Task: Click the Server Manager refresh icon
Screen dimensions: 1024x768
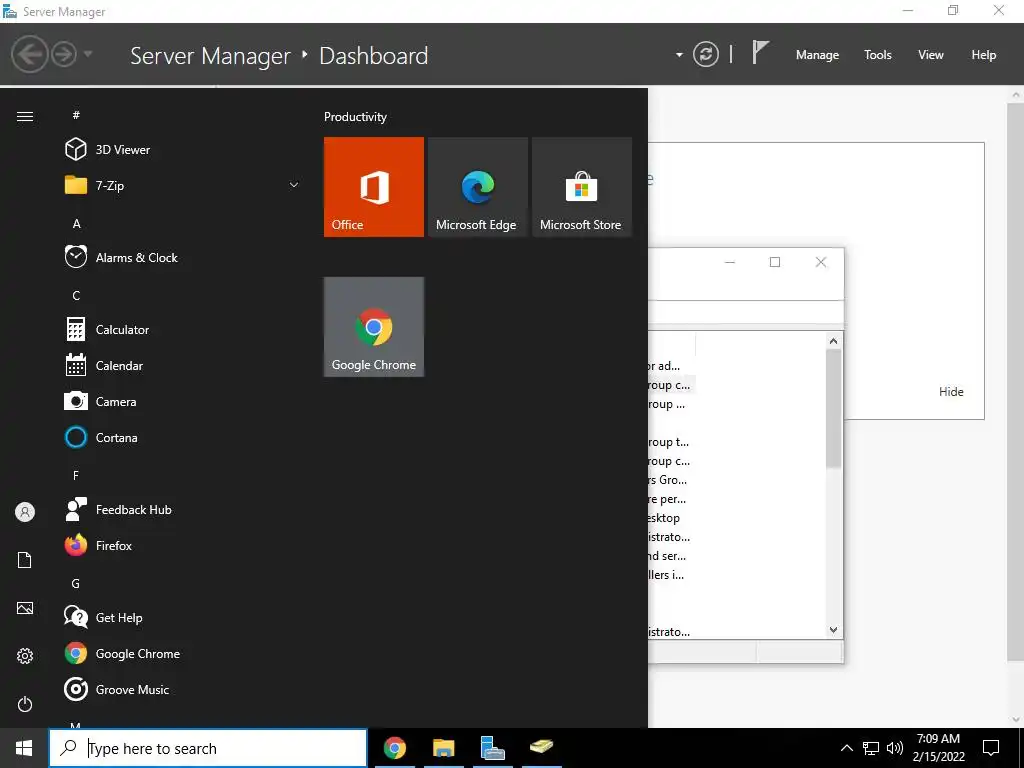Action: coord(706,54)
